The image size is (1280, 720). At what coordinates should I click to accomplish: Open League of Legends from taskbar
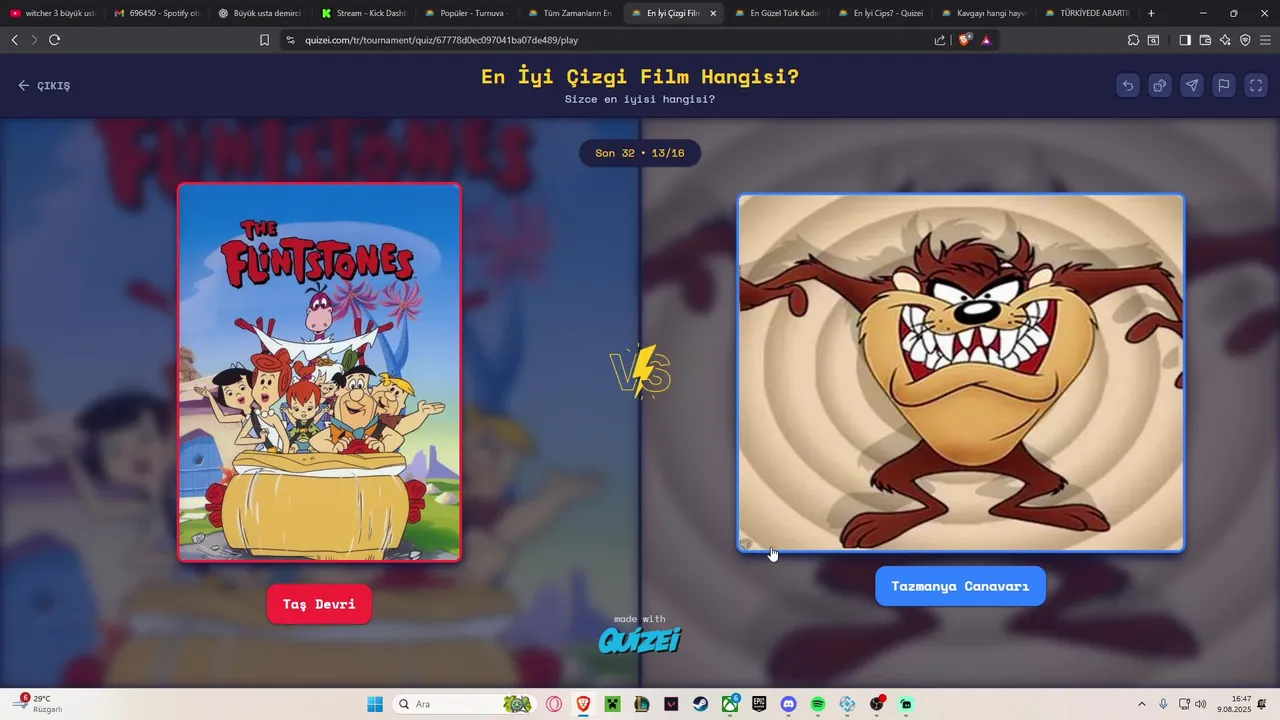point(642,704)
